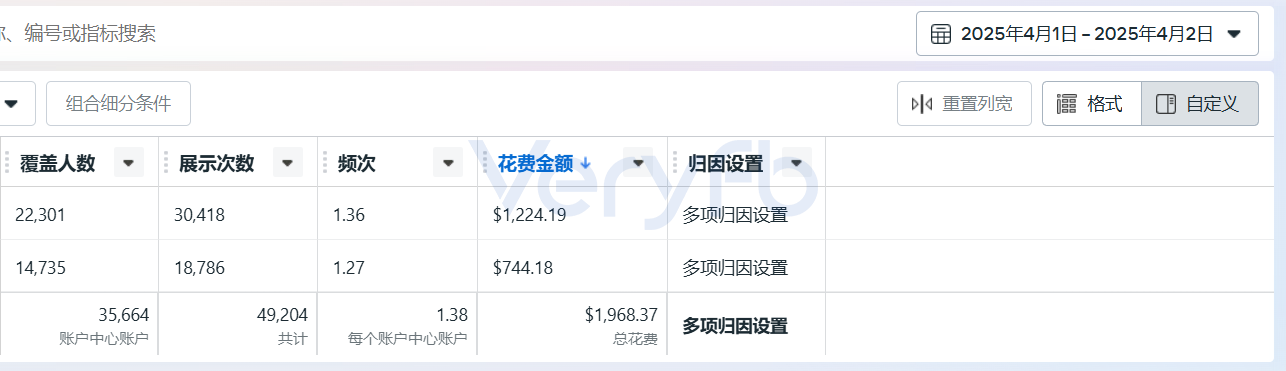Click the 展示次数 column header

[216, 163]
